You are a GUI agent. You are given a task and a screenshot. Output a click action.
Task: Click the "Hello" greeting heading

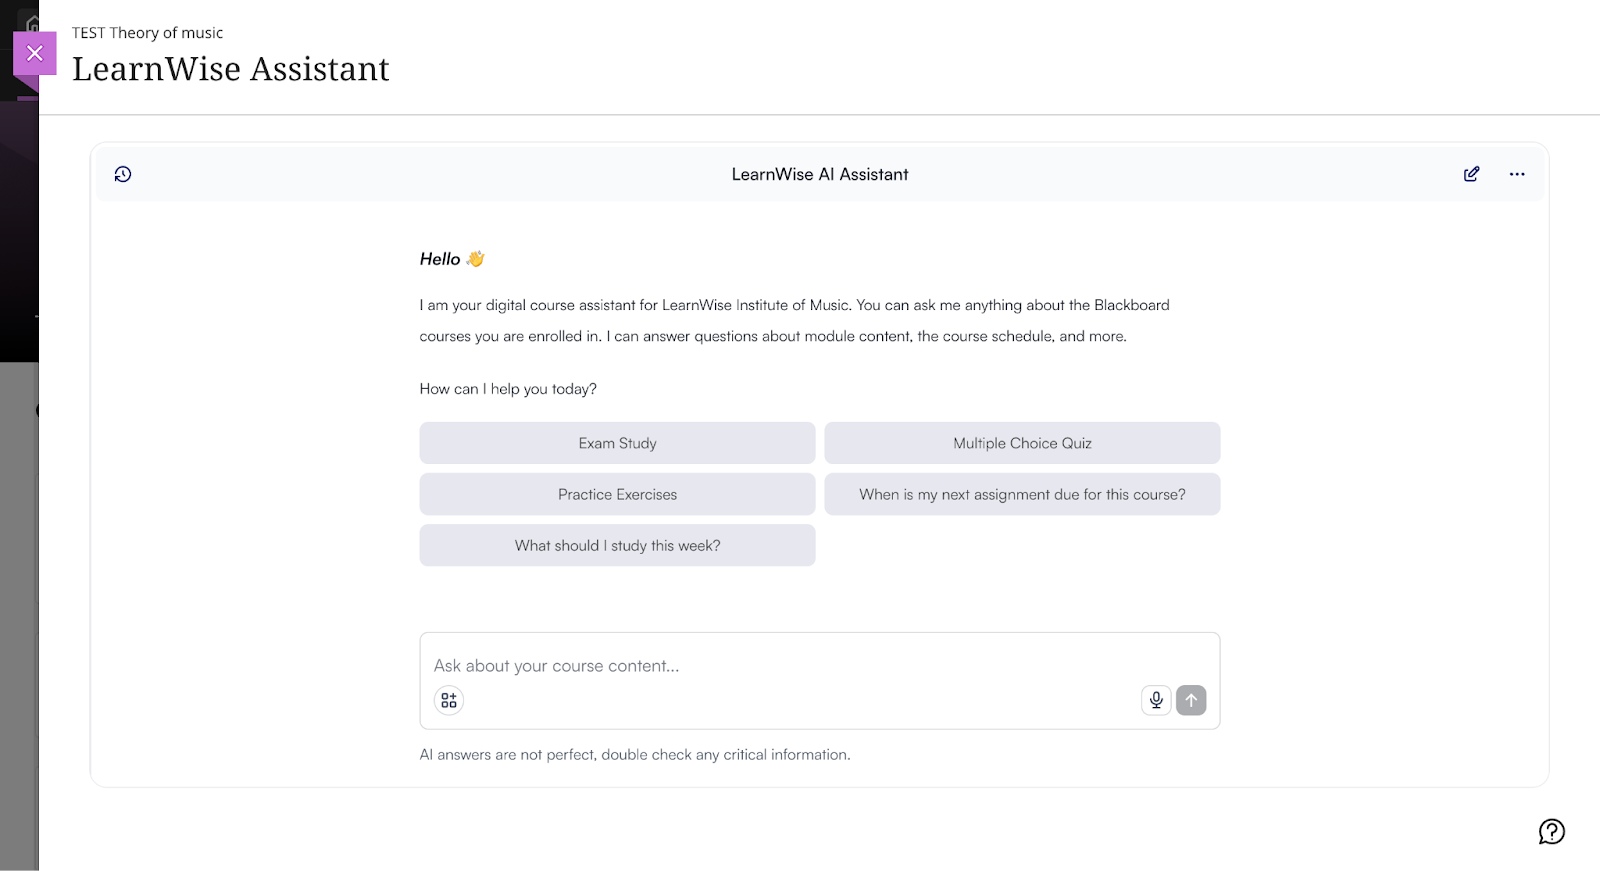point(440,259)
